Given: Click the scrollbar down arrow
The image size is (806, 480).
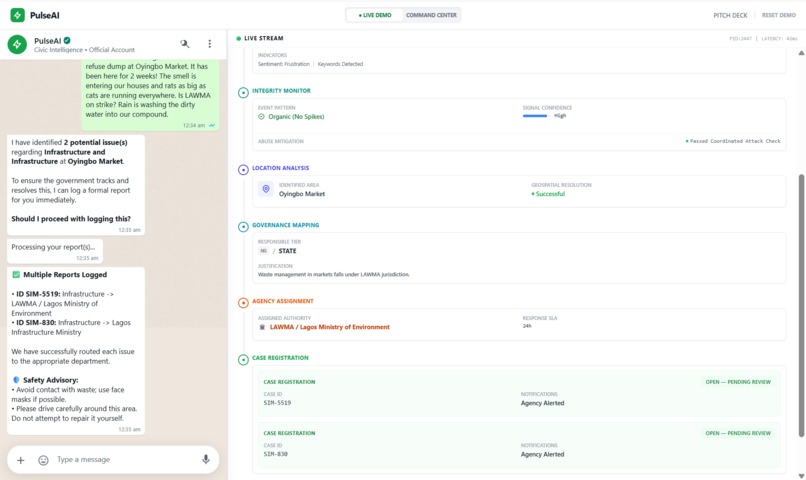Looking at the screenshot, I should pos(801,476).
